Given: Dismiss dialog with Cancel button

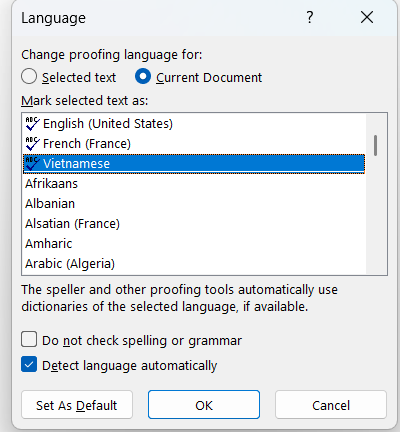Looking at the screenshot, I should tap(331, 405).
